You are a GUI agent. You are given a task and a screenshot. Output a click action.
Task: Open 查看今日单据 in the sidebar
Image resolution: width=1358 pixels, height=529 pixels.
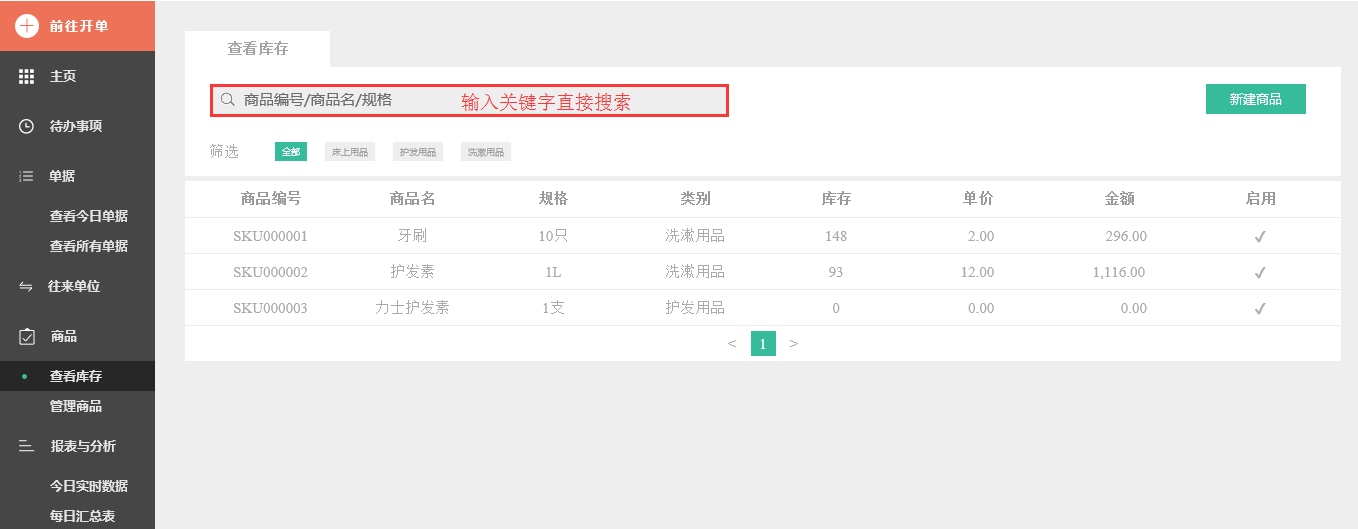click(x=89, y=216)
